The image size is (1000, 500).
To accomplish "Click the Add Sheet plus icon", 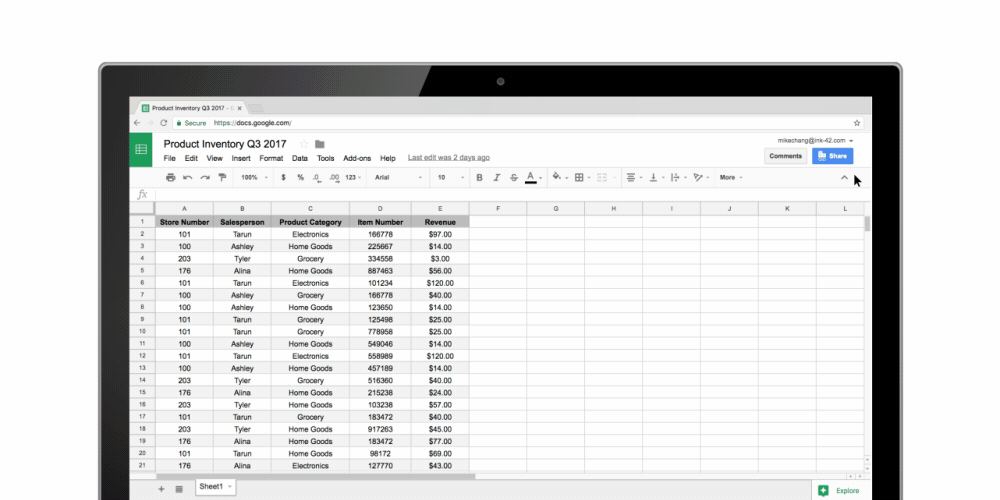I will (x=161, y=488).
